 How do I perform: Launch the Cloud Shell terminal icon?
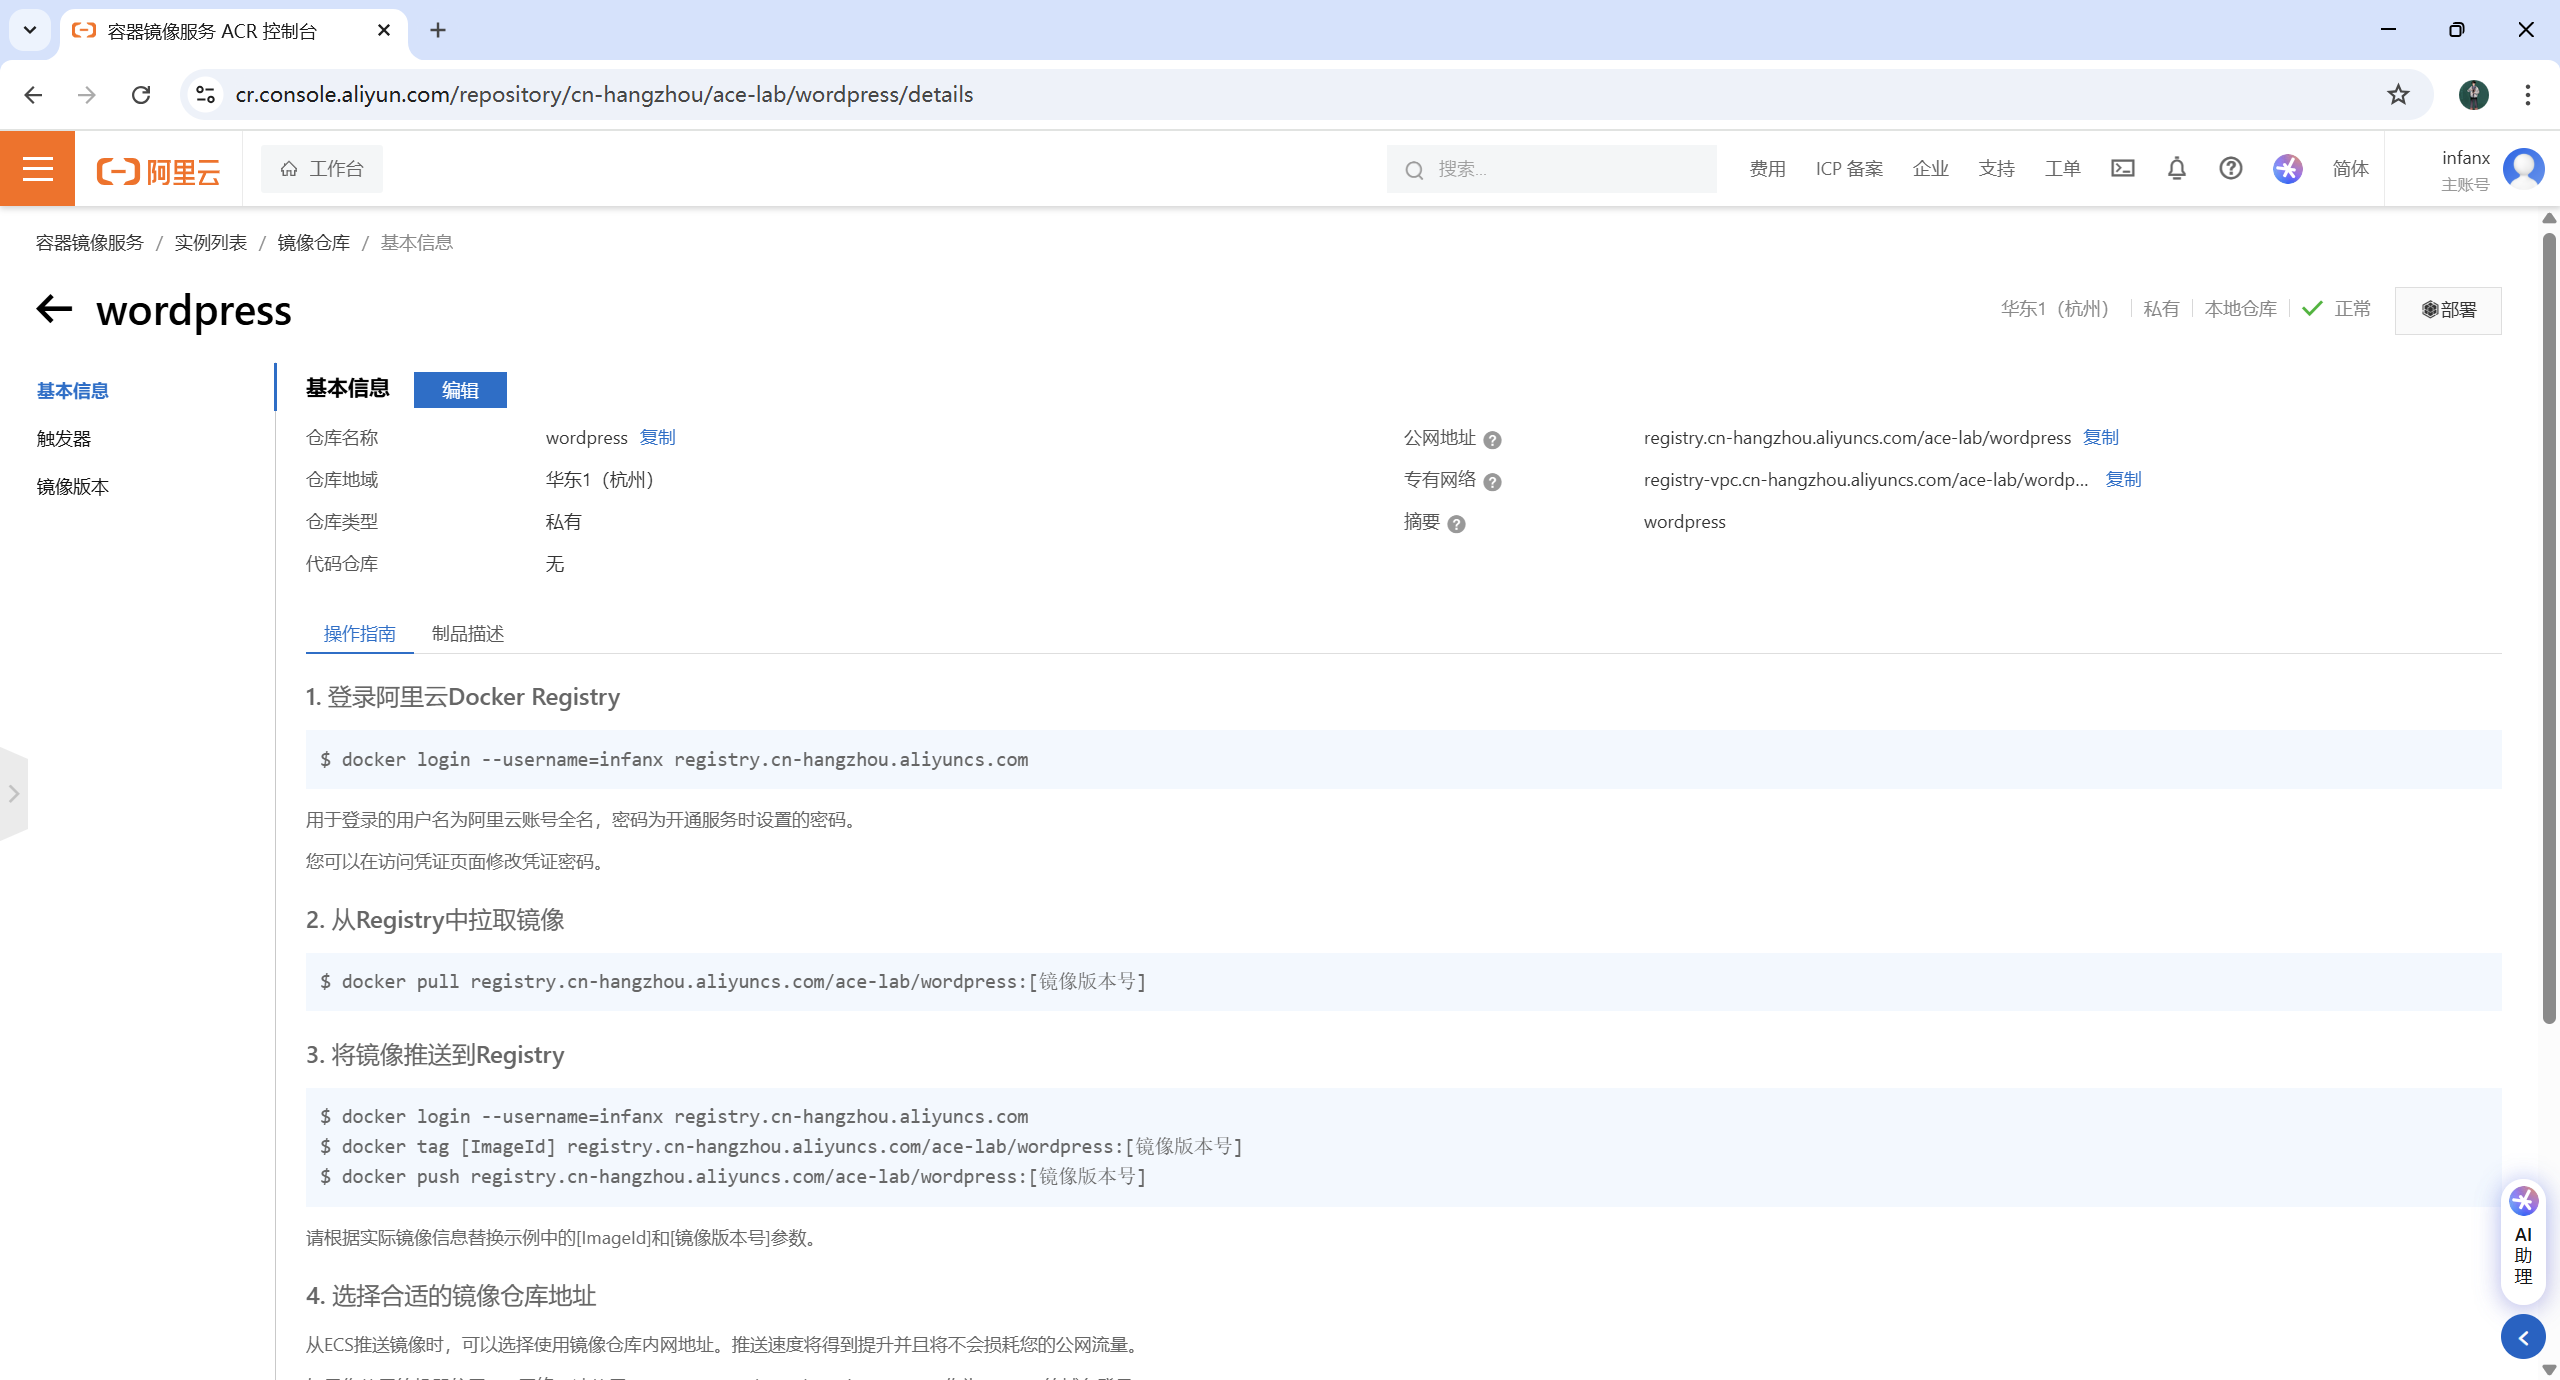pyautogui.click(x=2123, y=168)
